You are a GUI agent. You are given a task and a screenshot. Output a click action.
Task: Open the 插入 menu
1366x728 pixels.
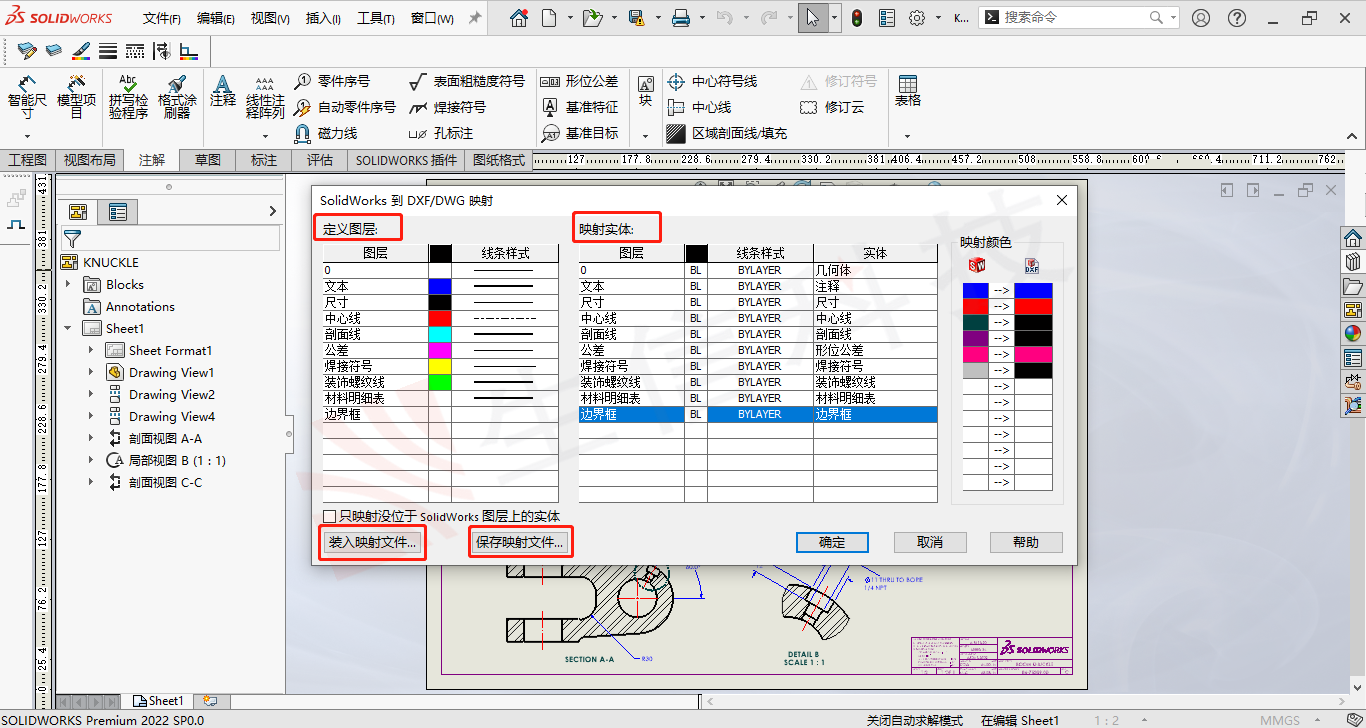(x=324, y=18)
